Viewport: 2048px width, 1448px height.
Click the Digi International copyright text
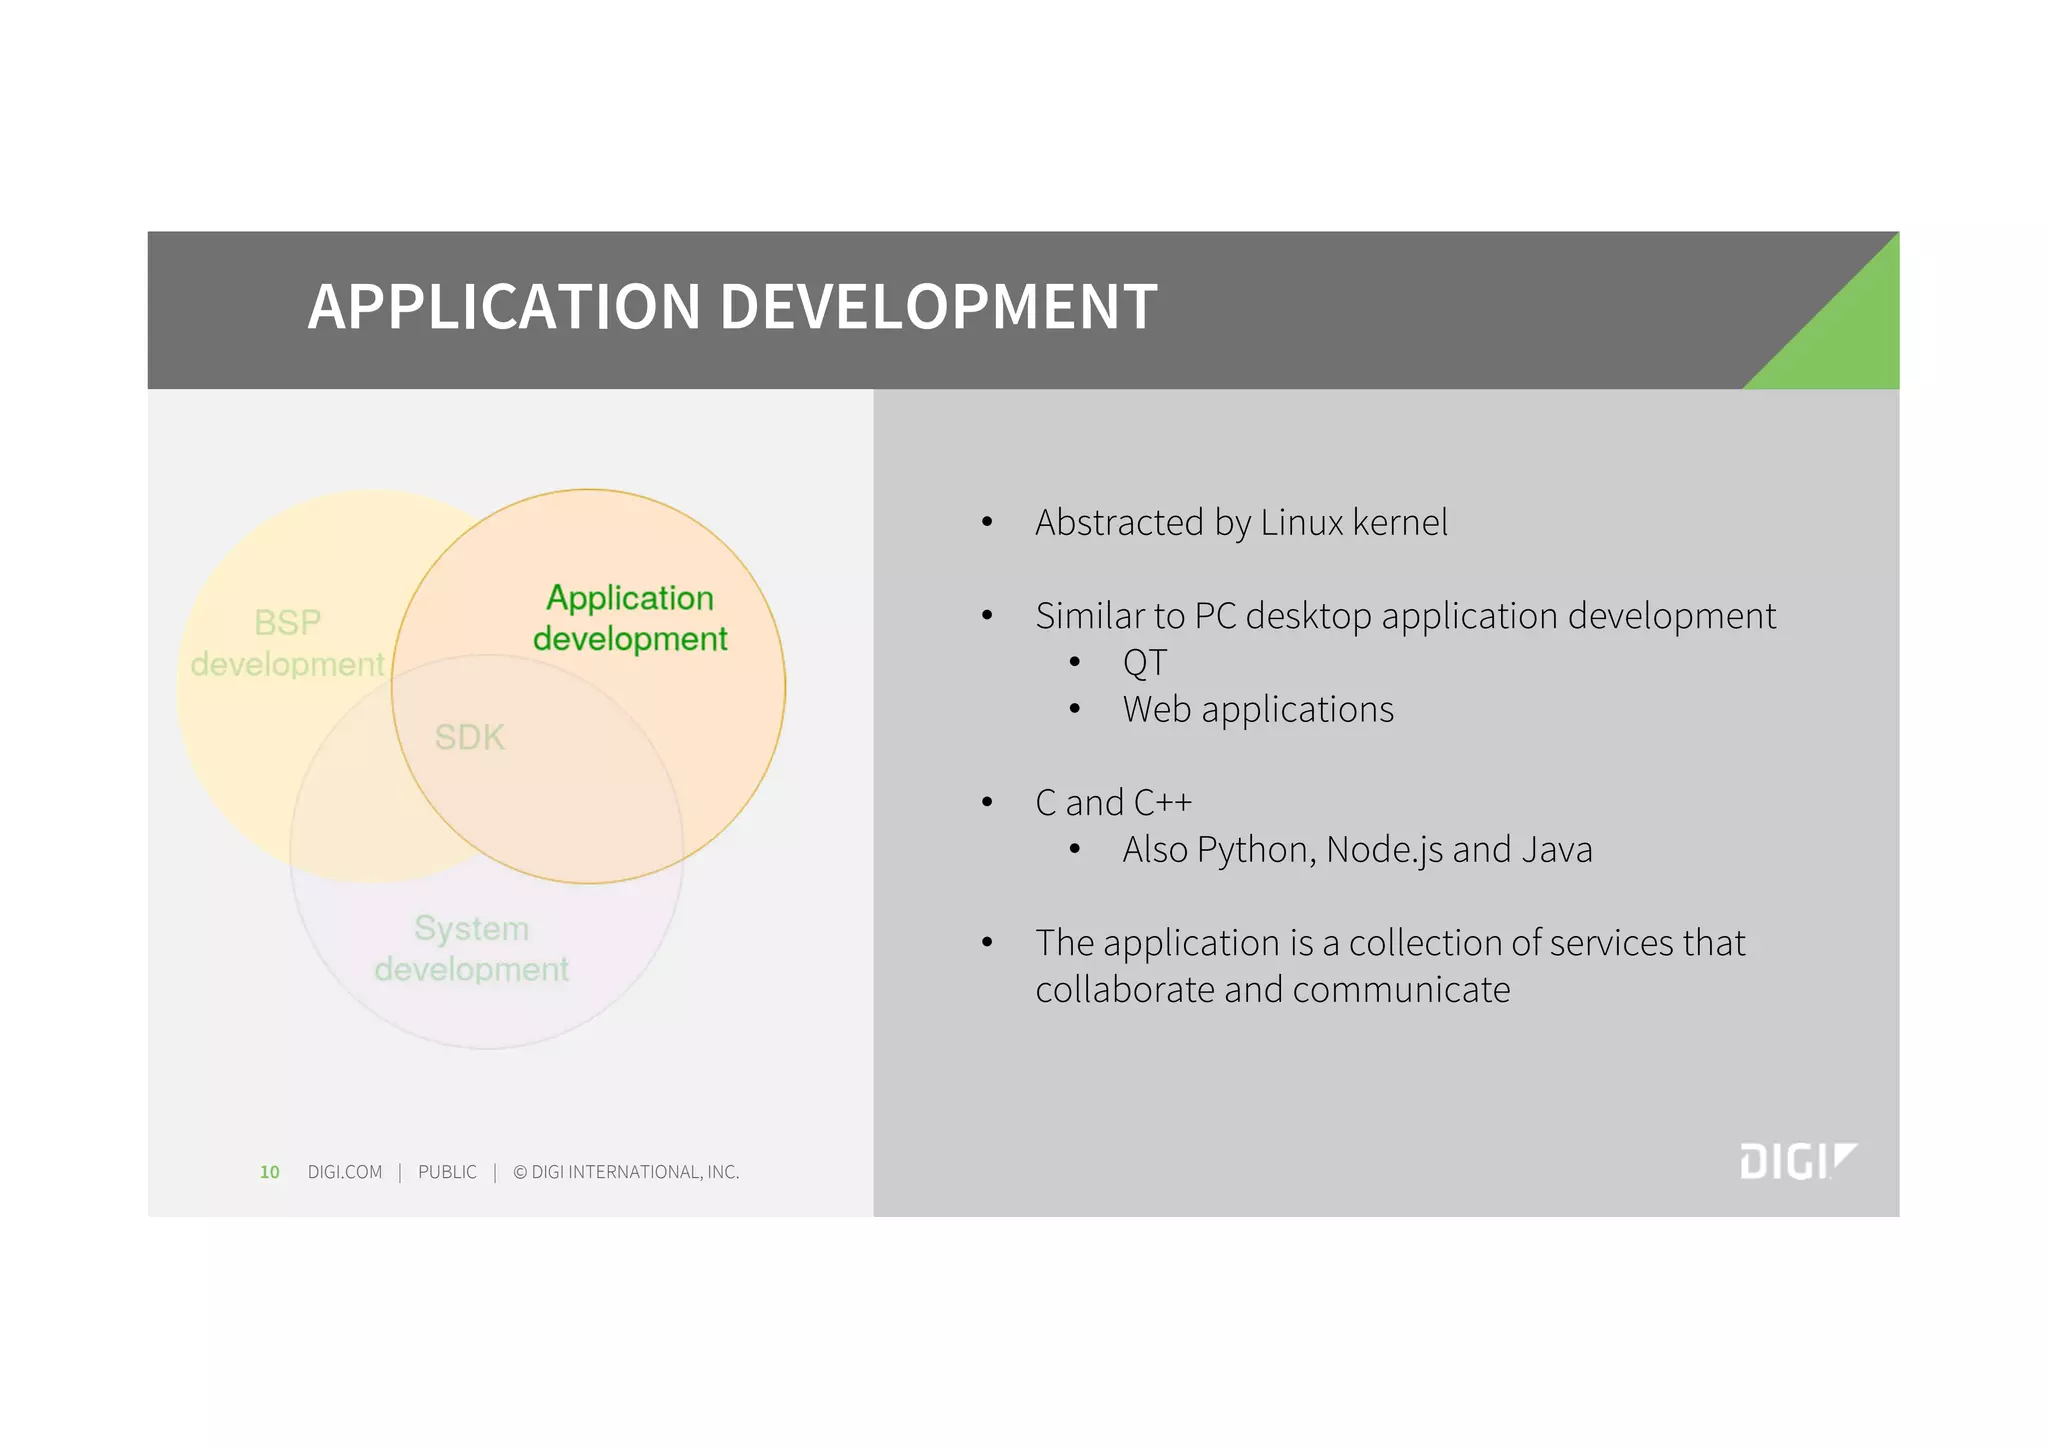click(626, 1172)
